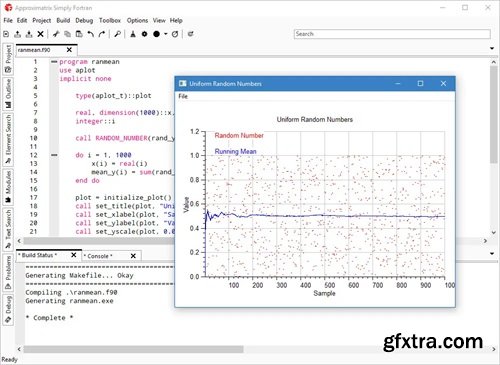This screenshot has width=500, height=365.
Task: Open the Debug menu
Action: coord(84,20)
